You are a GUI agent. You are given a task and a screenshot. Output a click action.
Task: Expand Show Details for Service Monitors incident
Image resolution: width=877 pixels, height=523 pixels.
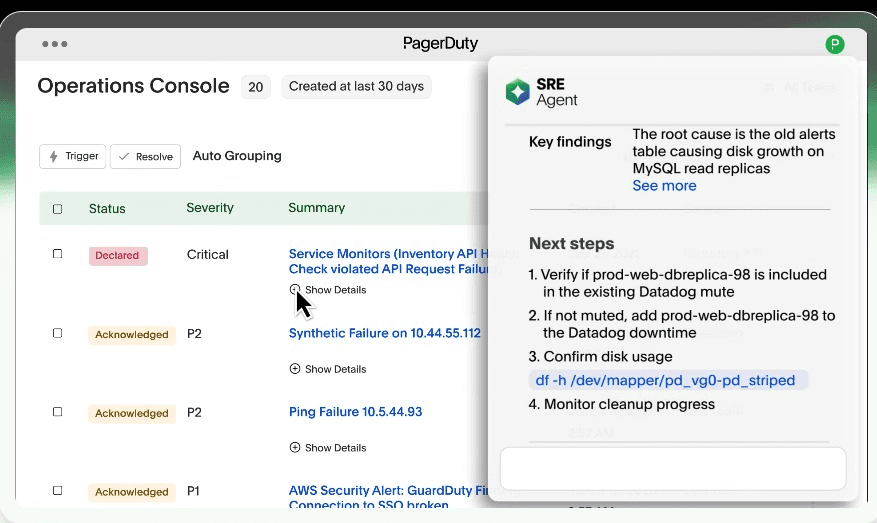point(328,290)
